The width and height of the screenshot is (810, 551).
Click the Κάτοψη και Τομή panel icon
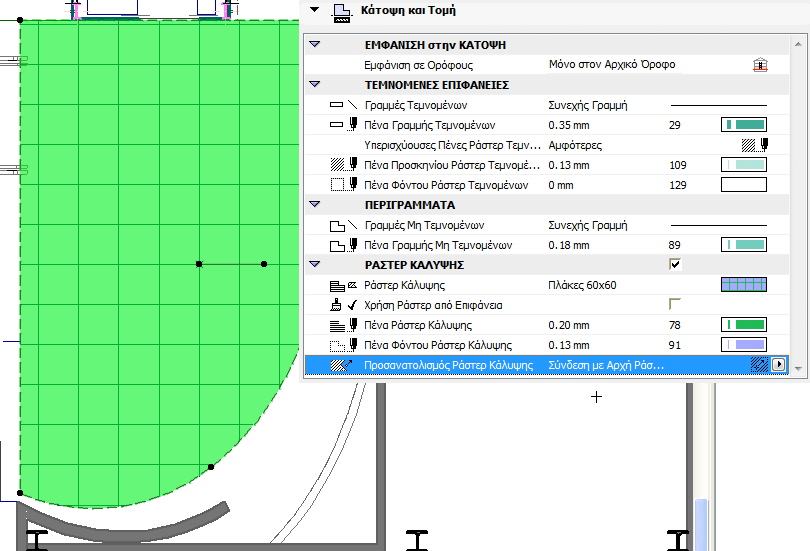click(342, 11)
